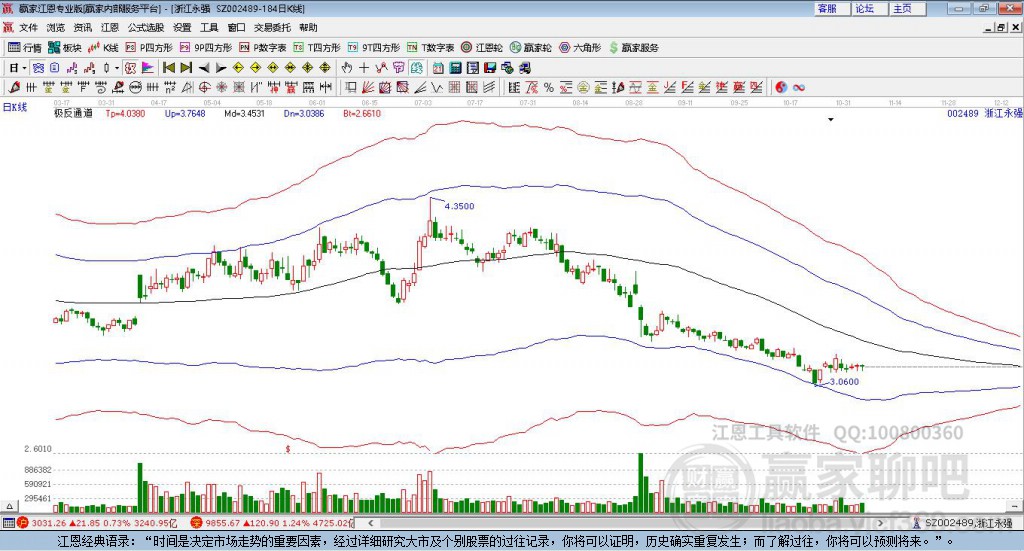
Task: Click the Bt=2.6610 indicator value
Action: [x=362, y=114]
